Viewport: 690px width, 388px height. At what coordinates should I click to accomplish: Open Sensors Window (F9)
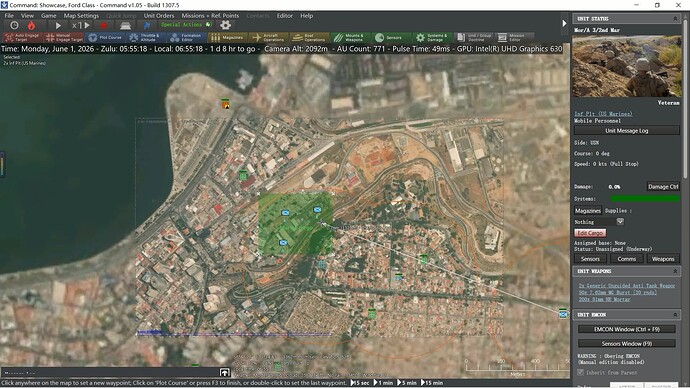pos(627,344)
